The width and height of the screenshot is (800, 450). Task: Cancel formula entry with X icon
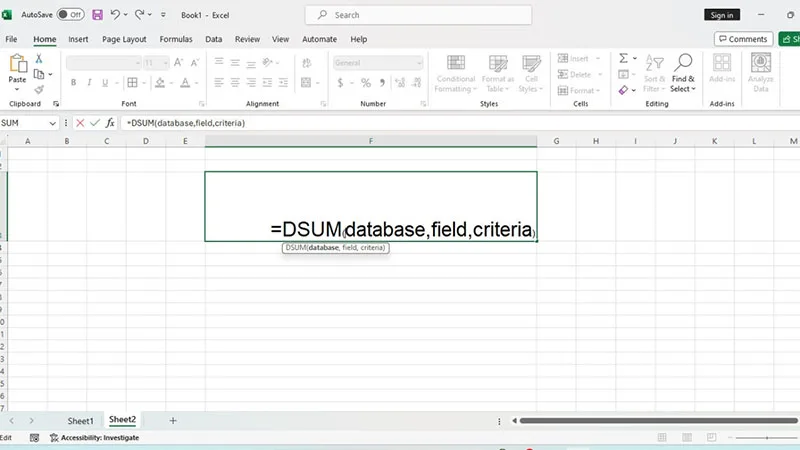[x=80, y=123]
